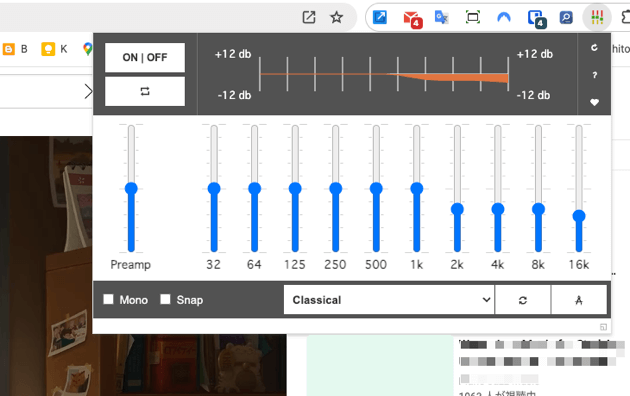Image resolution: width=630 pixels, height=396 pixels.
Task: Click the screenshot capture extension icon
Action: (x=472, y=17)
